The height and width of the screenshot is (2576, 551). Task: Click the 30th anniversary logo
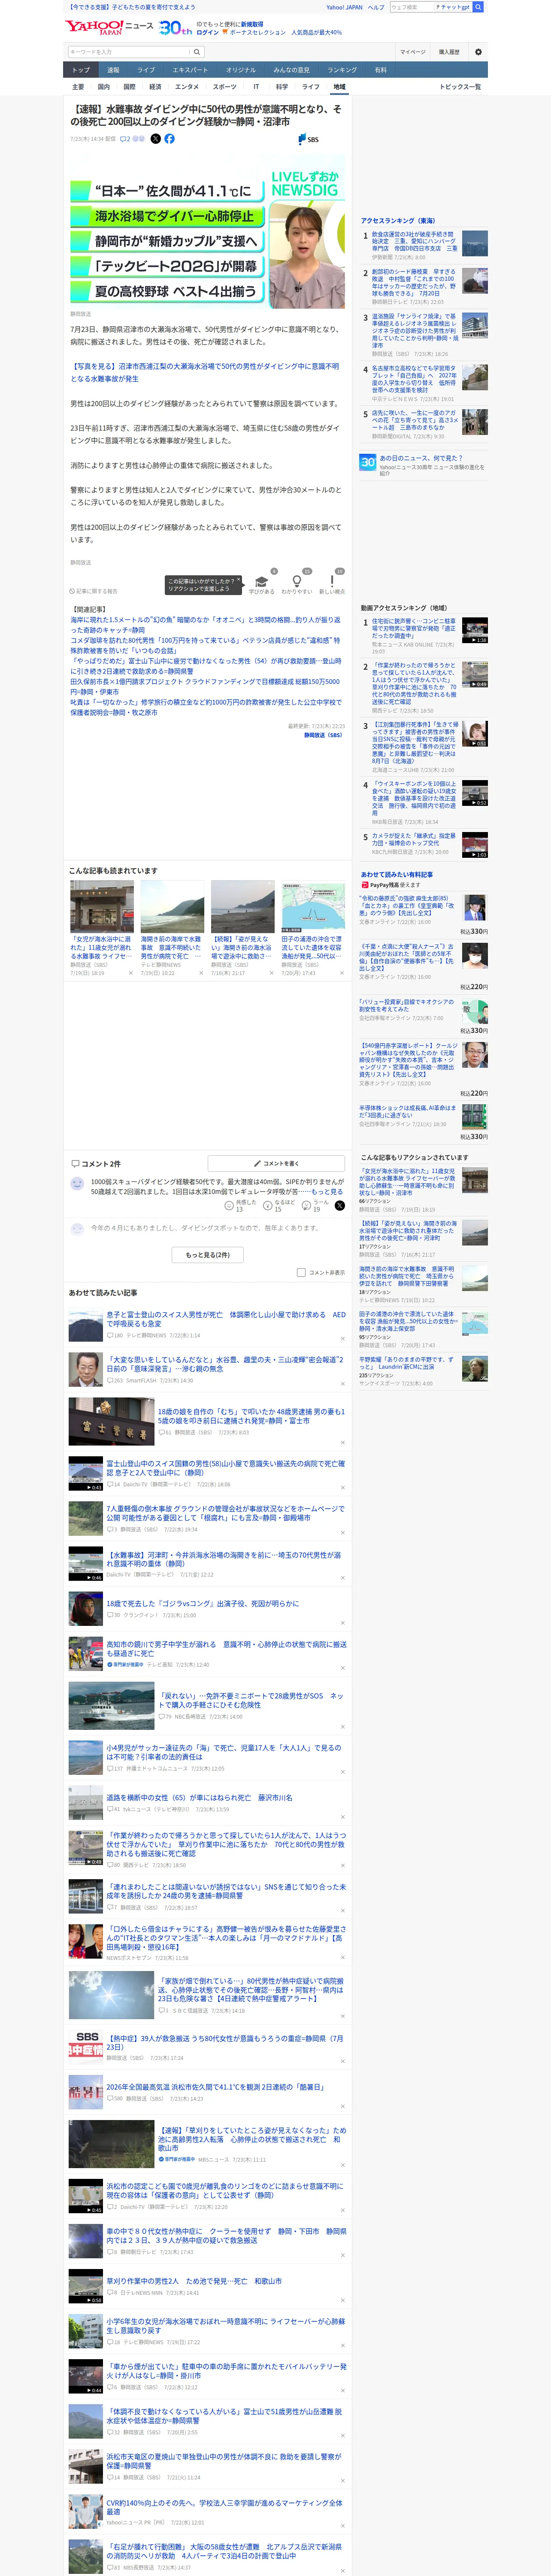(x=175, y=27)
